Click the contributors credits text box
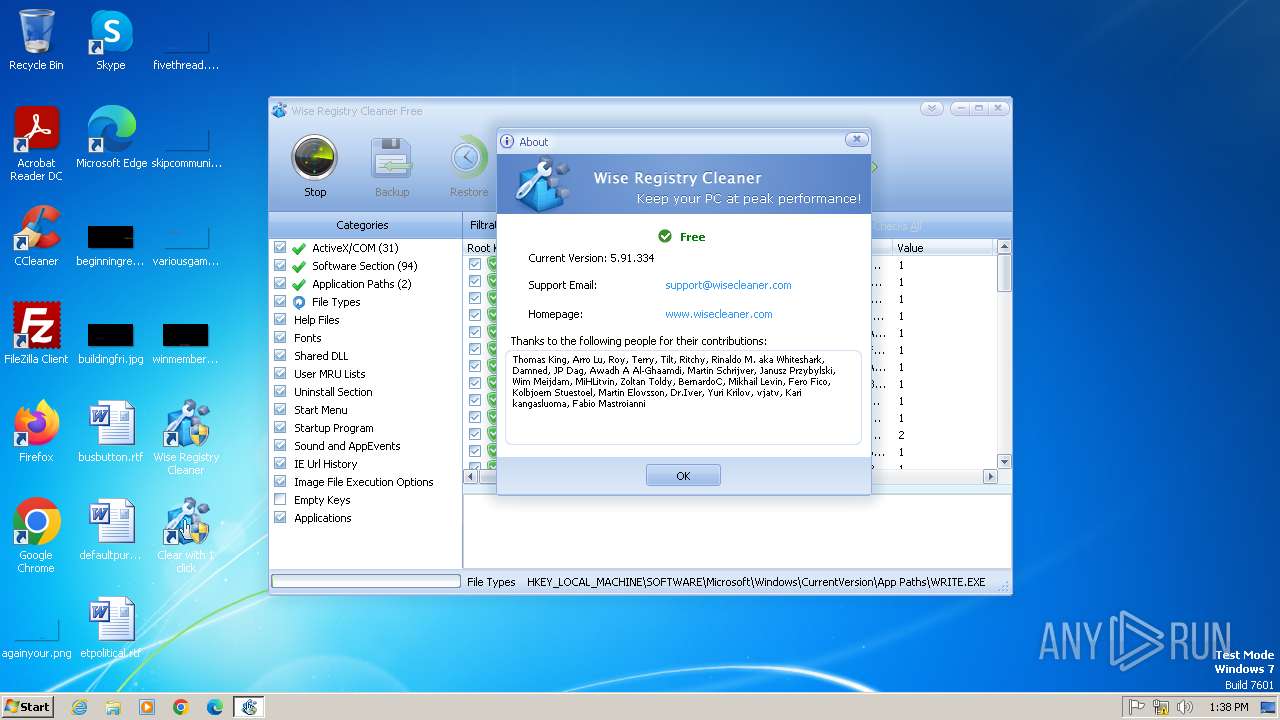This screenshot has height=720, width=1280. click(x=683, y=397)
